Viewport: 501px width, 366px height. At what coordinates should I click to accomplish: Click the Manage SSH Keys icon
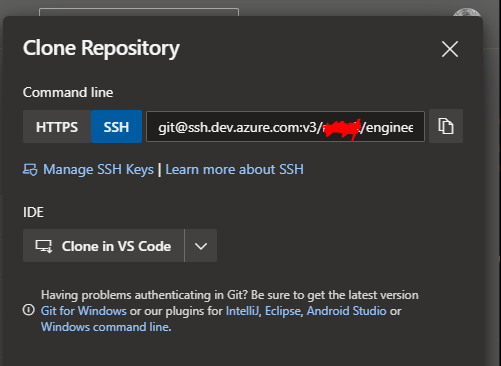coord(30,170)
